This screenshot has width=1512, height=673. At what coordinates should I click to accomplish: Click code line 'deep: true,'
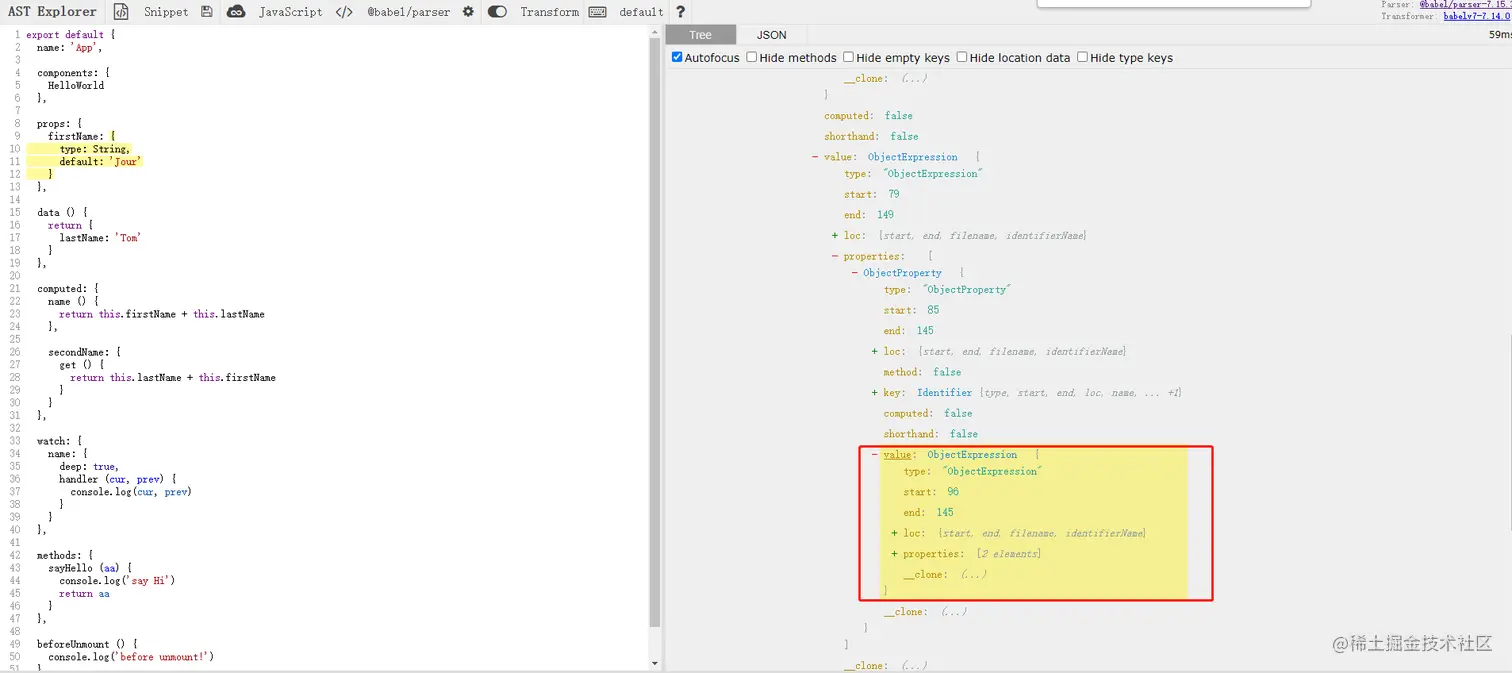point(89,467)
